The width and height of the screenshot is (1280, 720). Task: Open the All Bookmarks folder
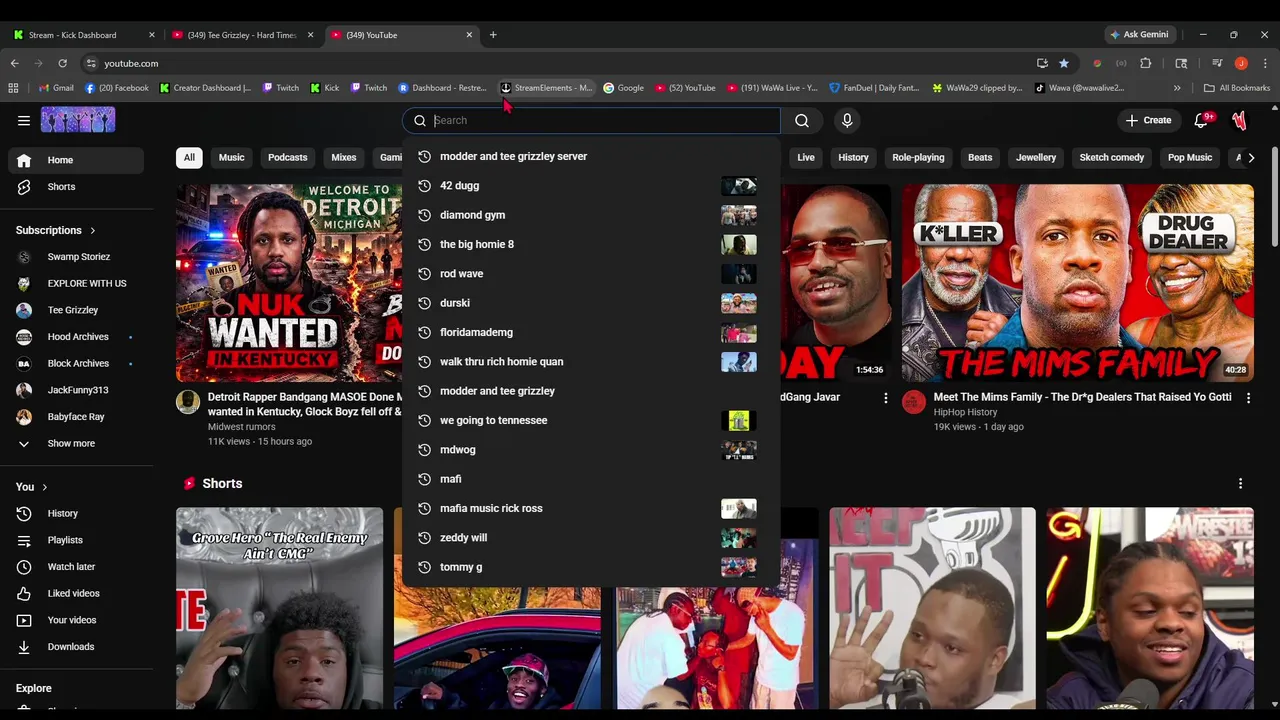pyautogui.click(x=1237, y=88)
